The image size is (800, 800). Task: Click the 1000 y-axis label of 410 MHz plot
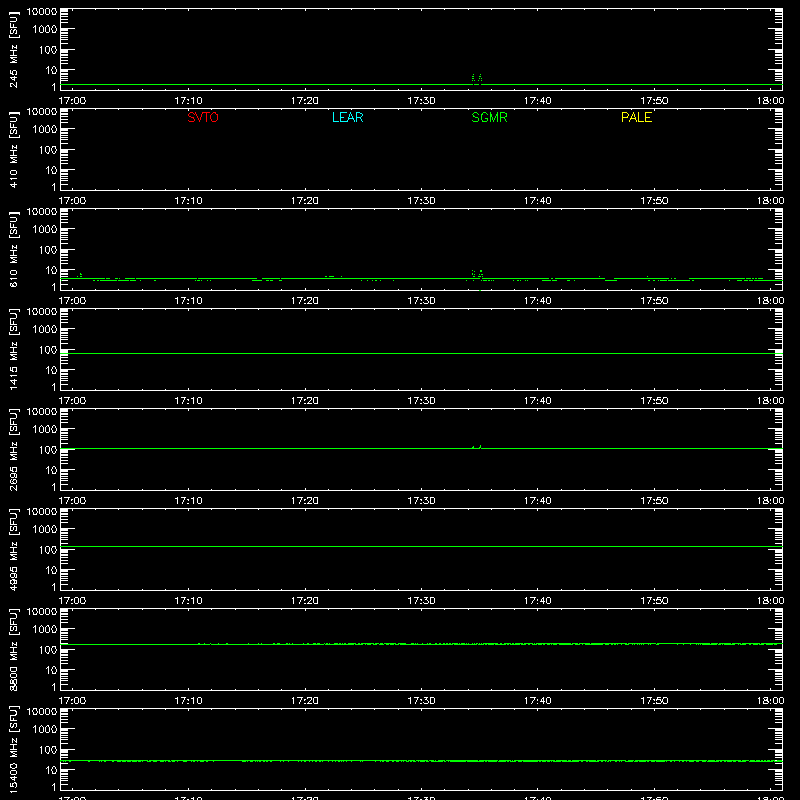[x=45, y=130]
